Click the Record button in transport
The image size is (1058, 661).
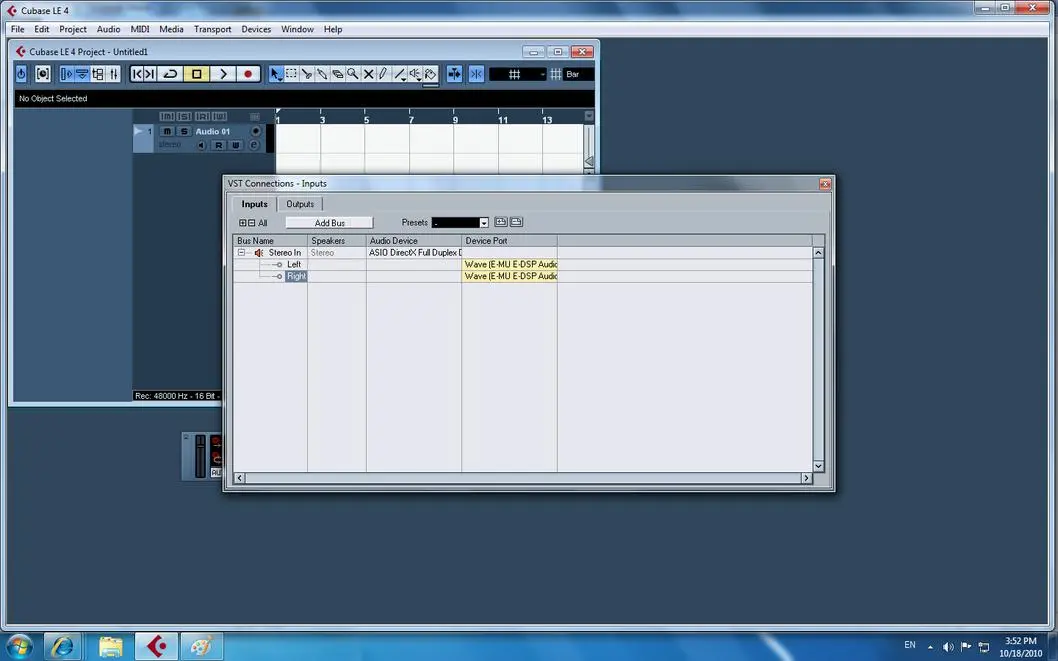(x=248, y=74)
